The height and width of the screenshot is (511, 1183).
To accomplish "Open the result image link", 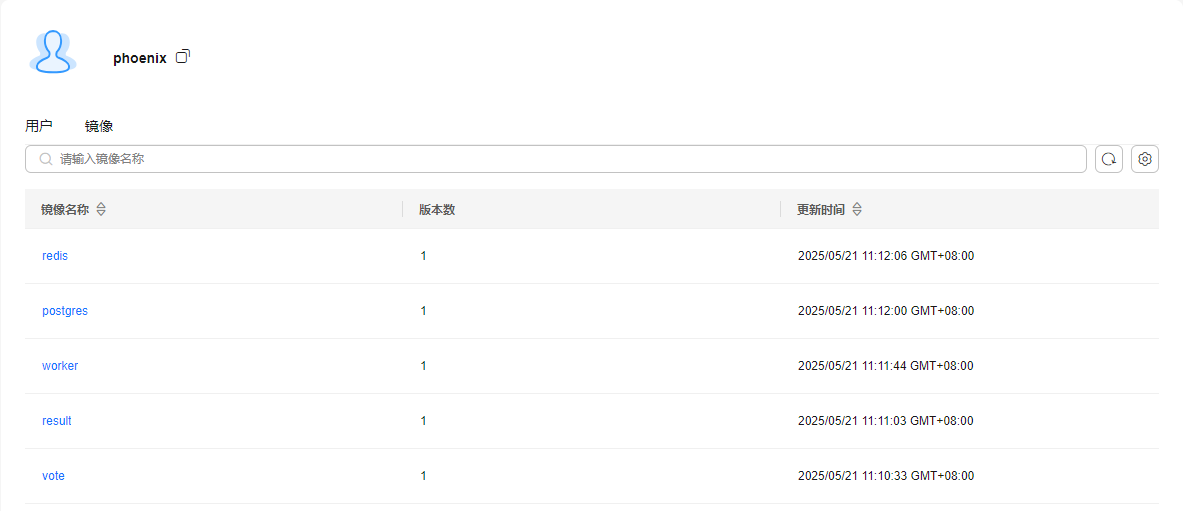I will [57, 421].
